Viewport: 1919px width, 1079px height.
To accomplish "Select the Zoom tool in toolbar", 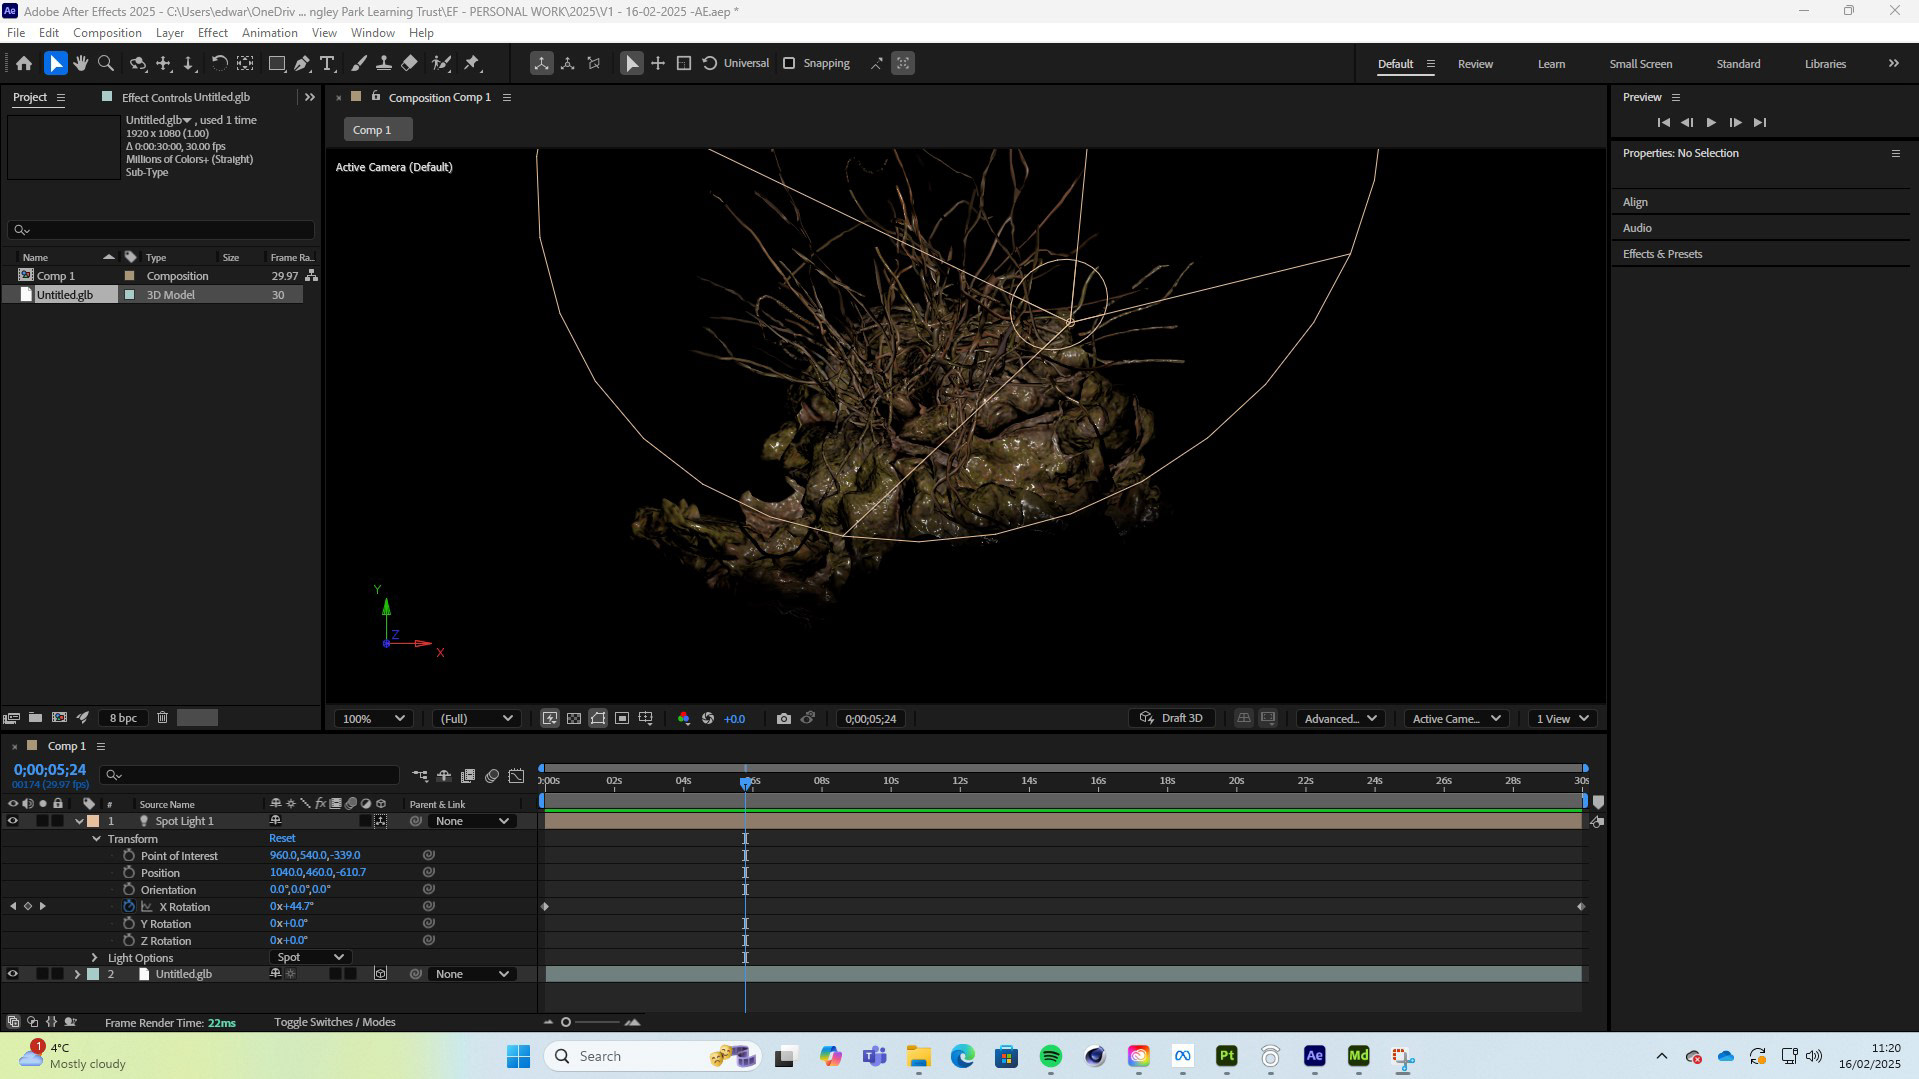I will point(106,63).
